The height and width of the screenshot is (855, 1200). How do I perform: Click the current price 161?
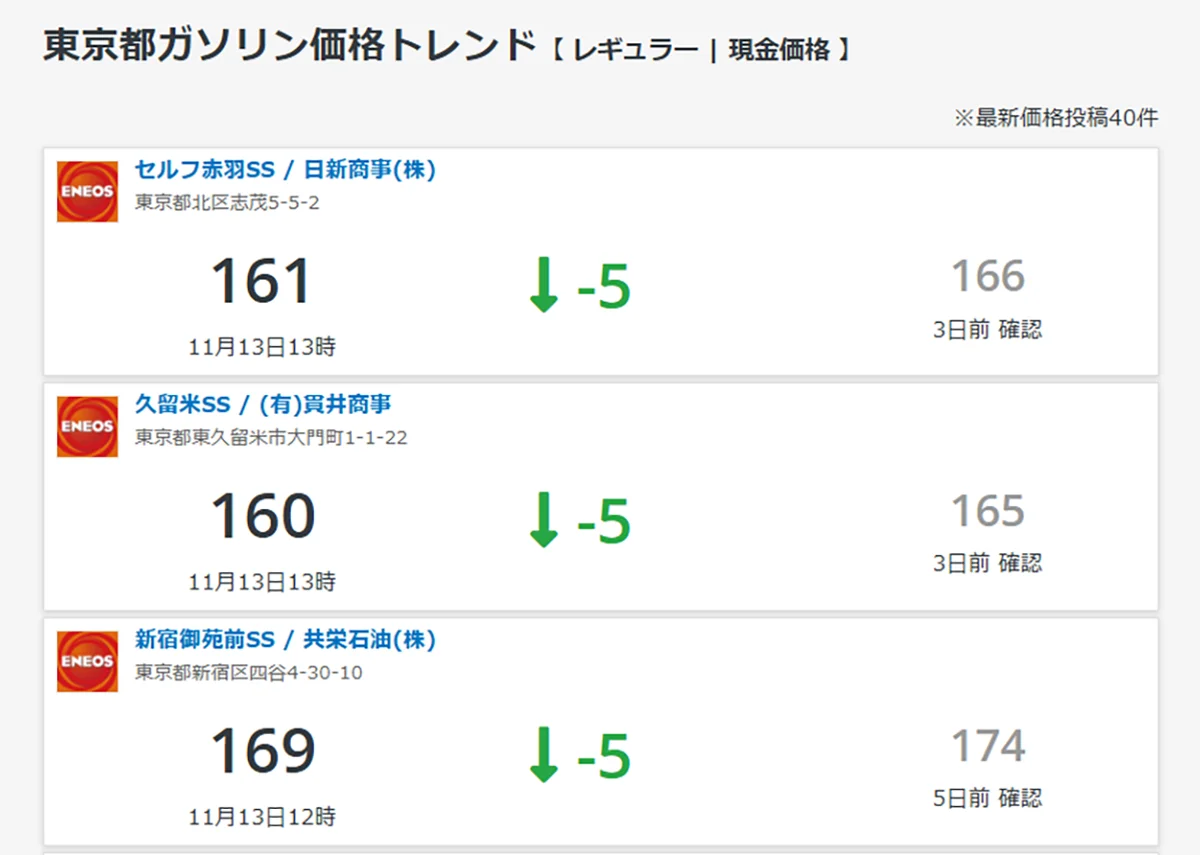click(262, 283)
